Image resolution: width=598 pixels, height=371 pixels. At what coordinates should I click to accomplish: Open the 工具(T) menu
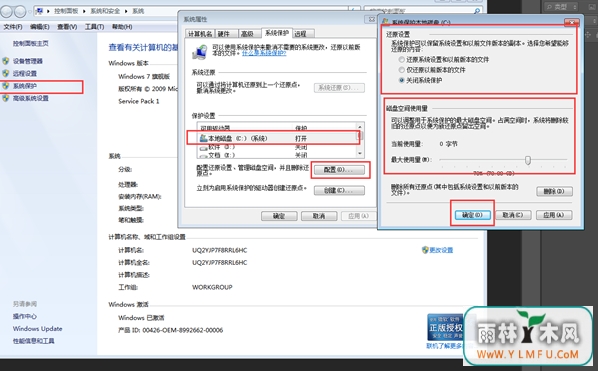pos(95,27)
